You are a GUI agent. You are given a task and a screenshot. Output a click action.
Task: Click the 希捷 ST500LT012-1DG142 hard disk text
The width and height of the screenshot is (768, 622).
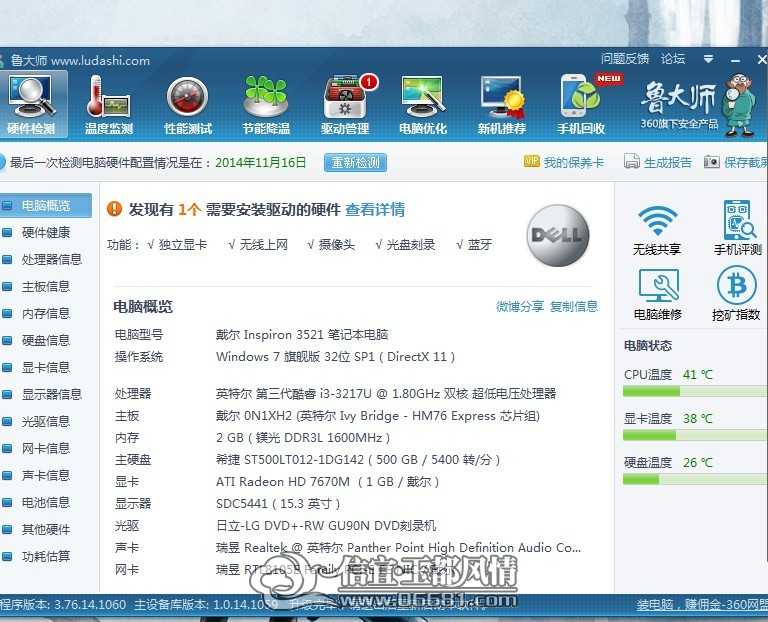coord(358,459)
